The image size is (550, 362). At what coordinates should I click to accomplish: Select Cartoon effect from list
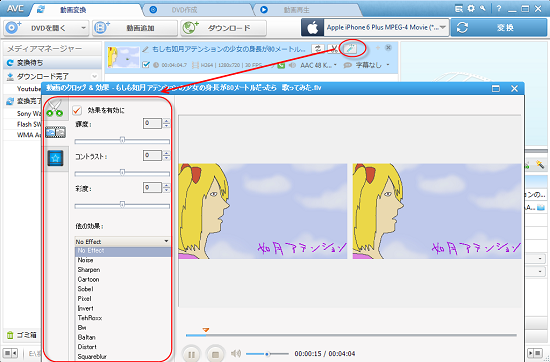pos(88,279)
